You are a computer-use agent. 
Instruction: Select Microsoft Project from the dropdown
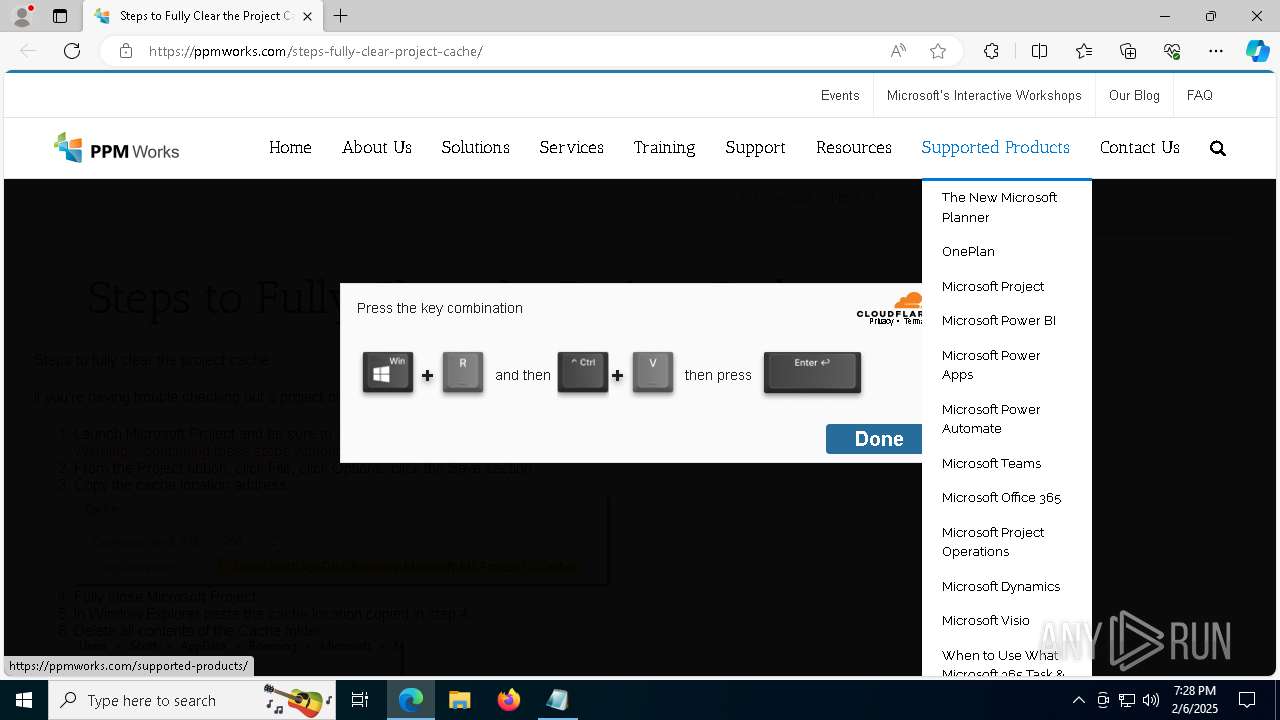[x=993, y=286]
